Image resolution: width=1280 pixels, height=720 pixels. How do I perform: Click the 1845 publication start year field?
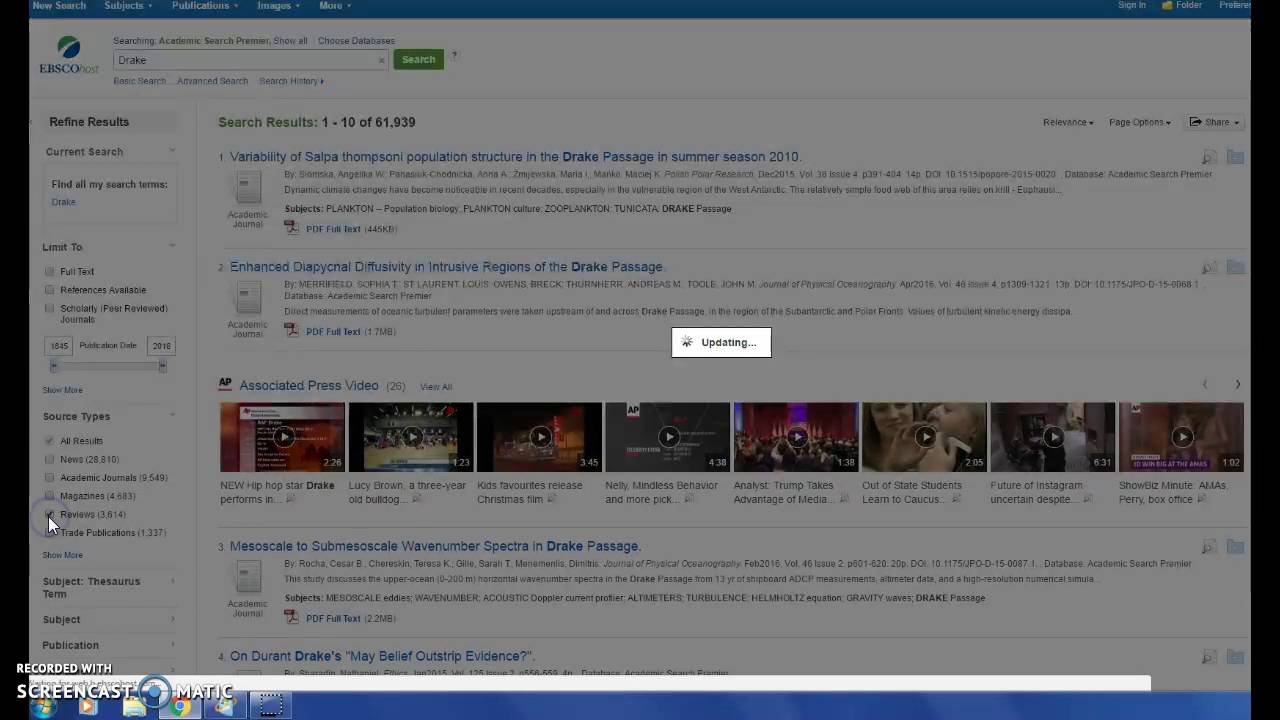point(60,346)
